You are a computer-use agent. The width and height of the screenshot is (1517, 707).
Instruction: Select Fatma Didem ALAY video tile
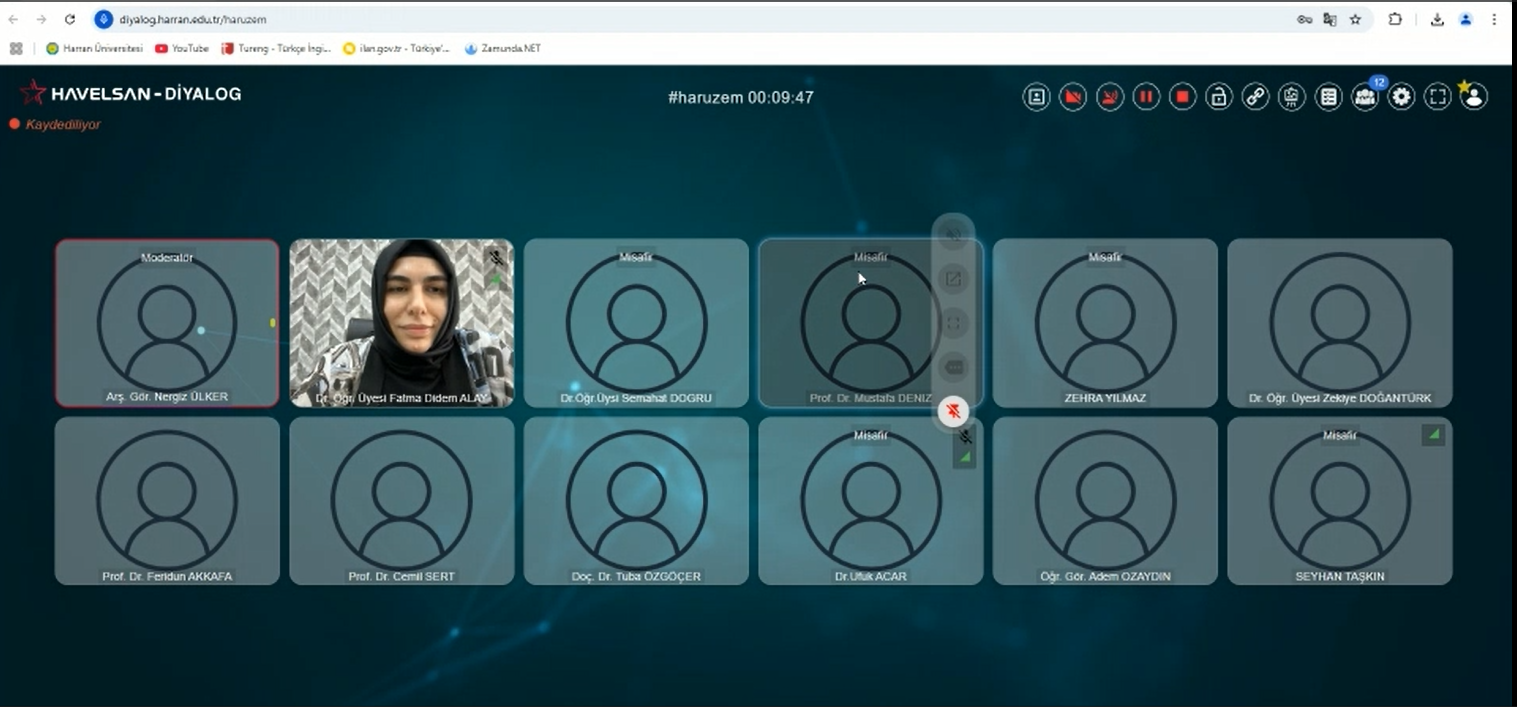[x=402, y=323]
